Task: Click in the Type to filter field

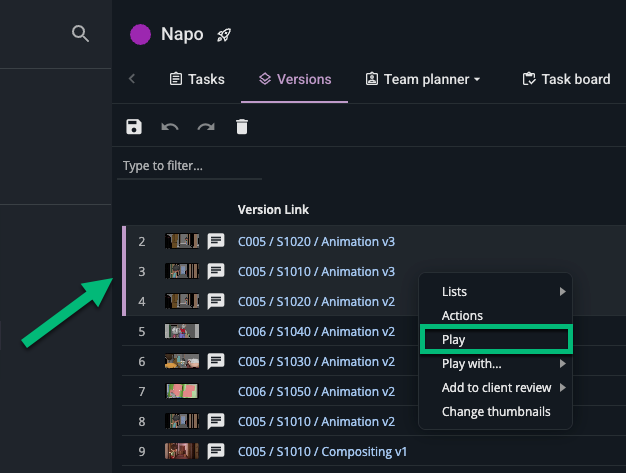Action: coord(189,165)
